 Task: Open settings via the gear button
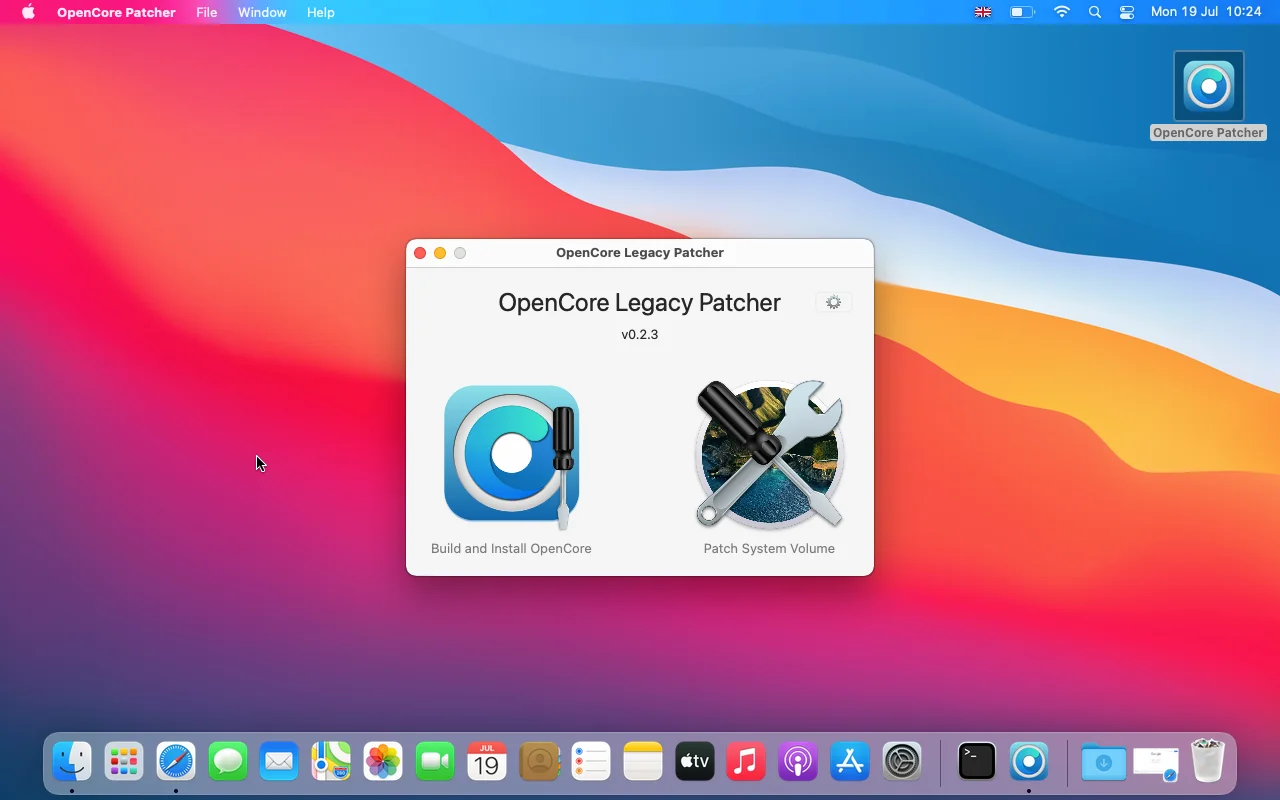[x=834, y=302]
